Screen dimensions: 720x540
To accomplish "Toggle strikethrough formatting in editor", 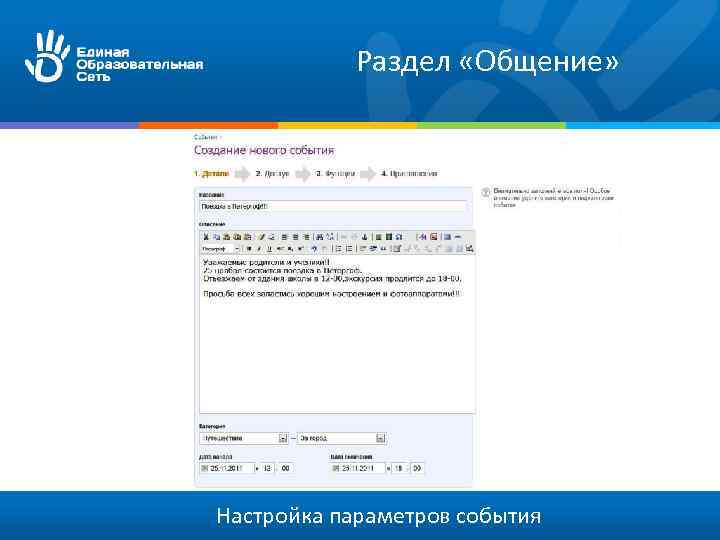I will tap(280, 248).
